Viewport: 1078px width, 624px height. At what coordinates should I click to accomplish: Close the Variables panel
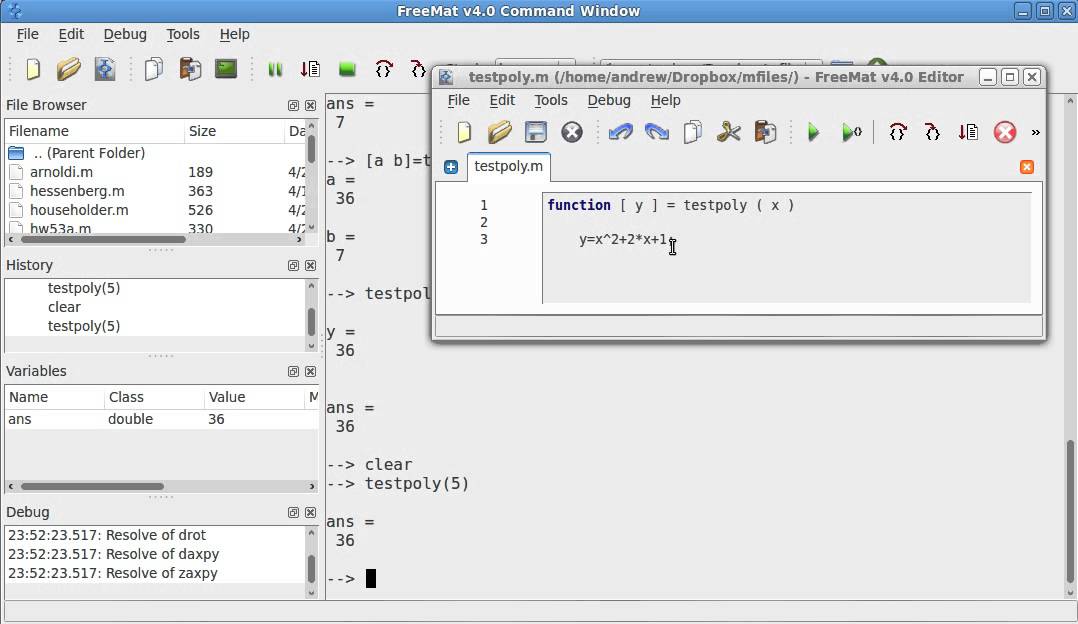tap(310, 371)
